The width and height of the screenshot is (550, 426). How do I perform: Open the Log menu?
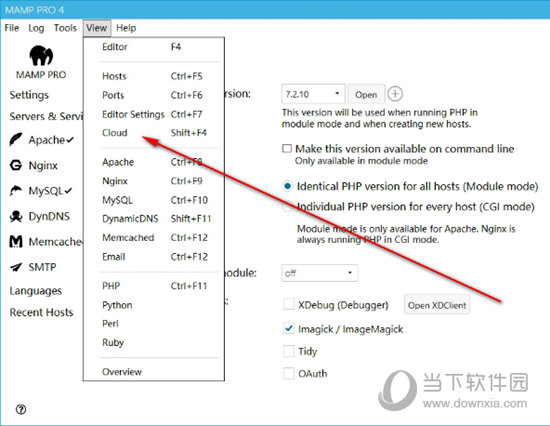(36, 28)
